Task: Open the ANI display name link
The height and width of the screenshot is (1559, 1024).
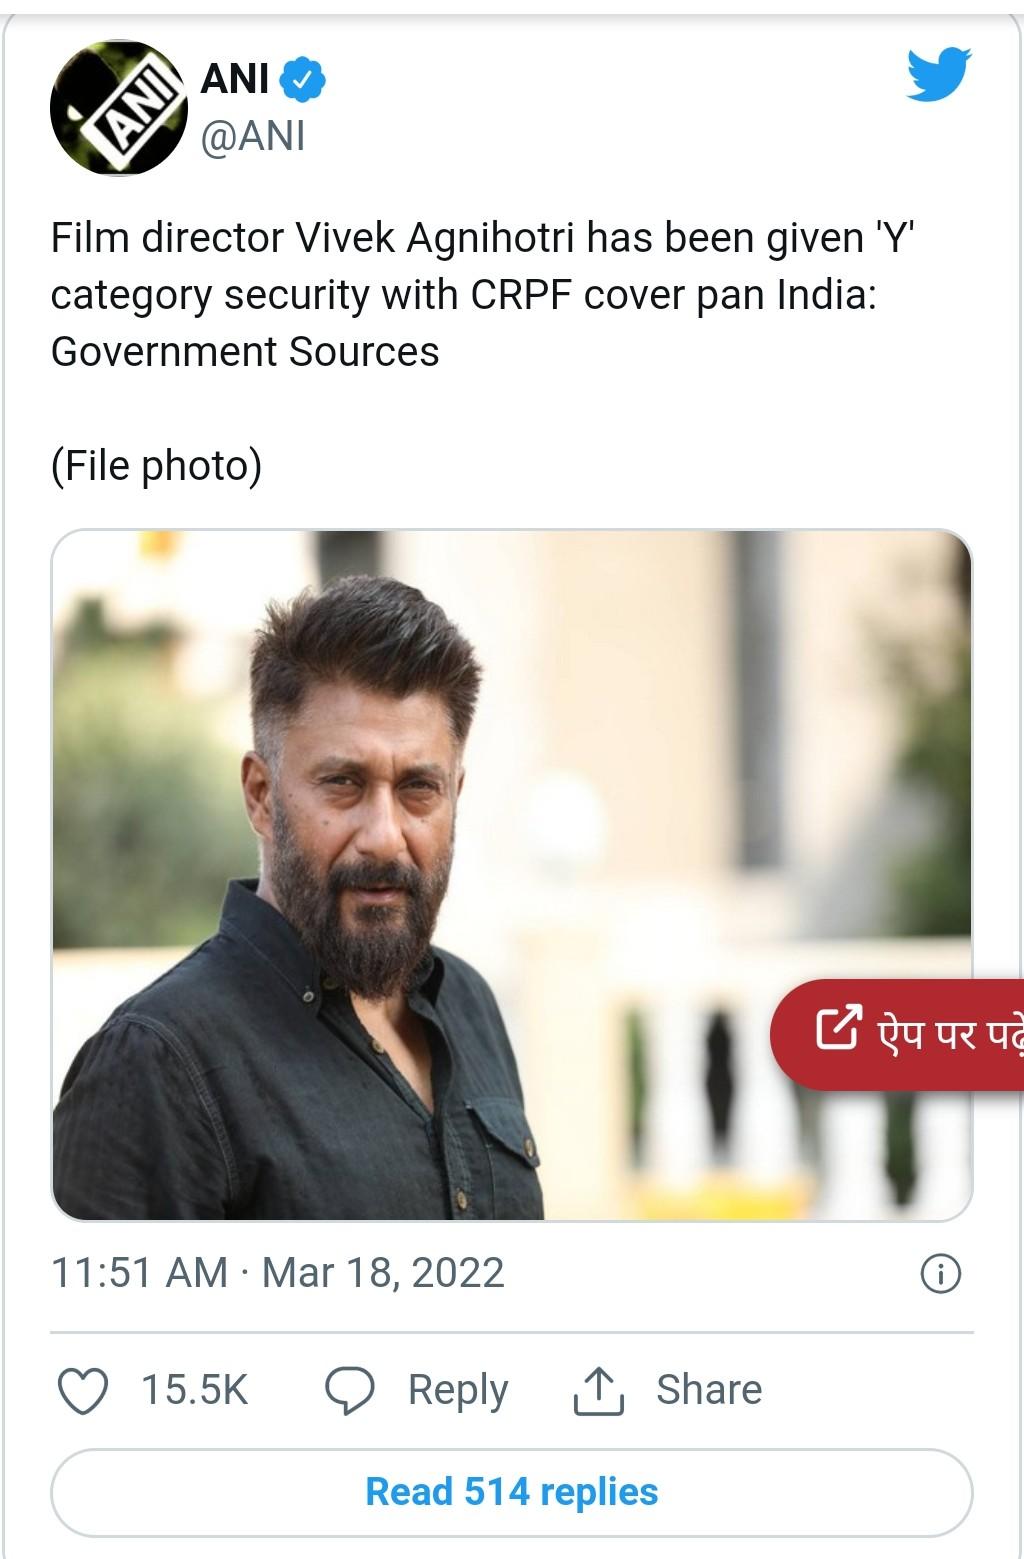Action: (x=235, y=79)
